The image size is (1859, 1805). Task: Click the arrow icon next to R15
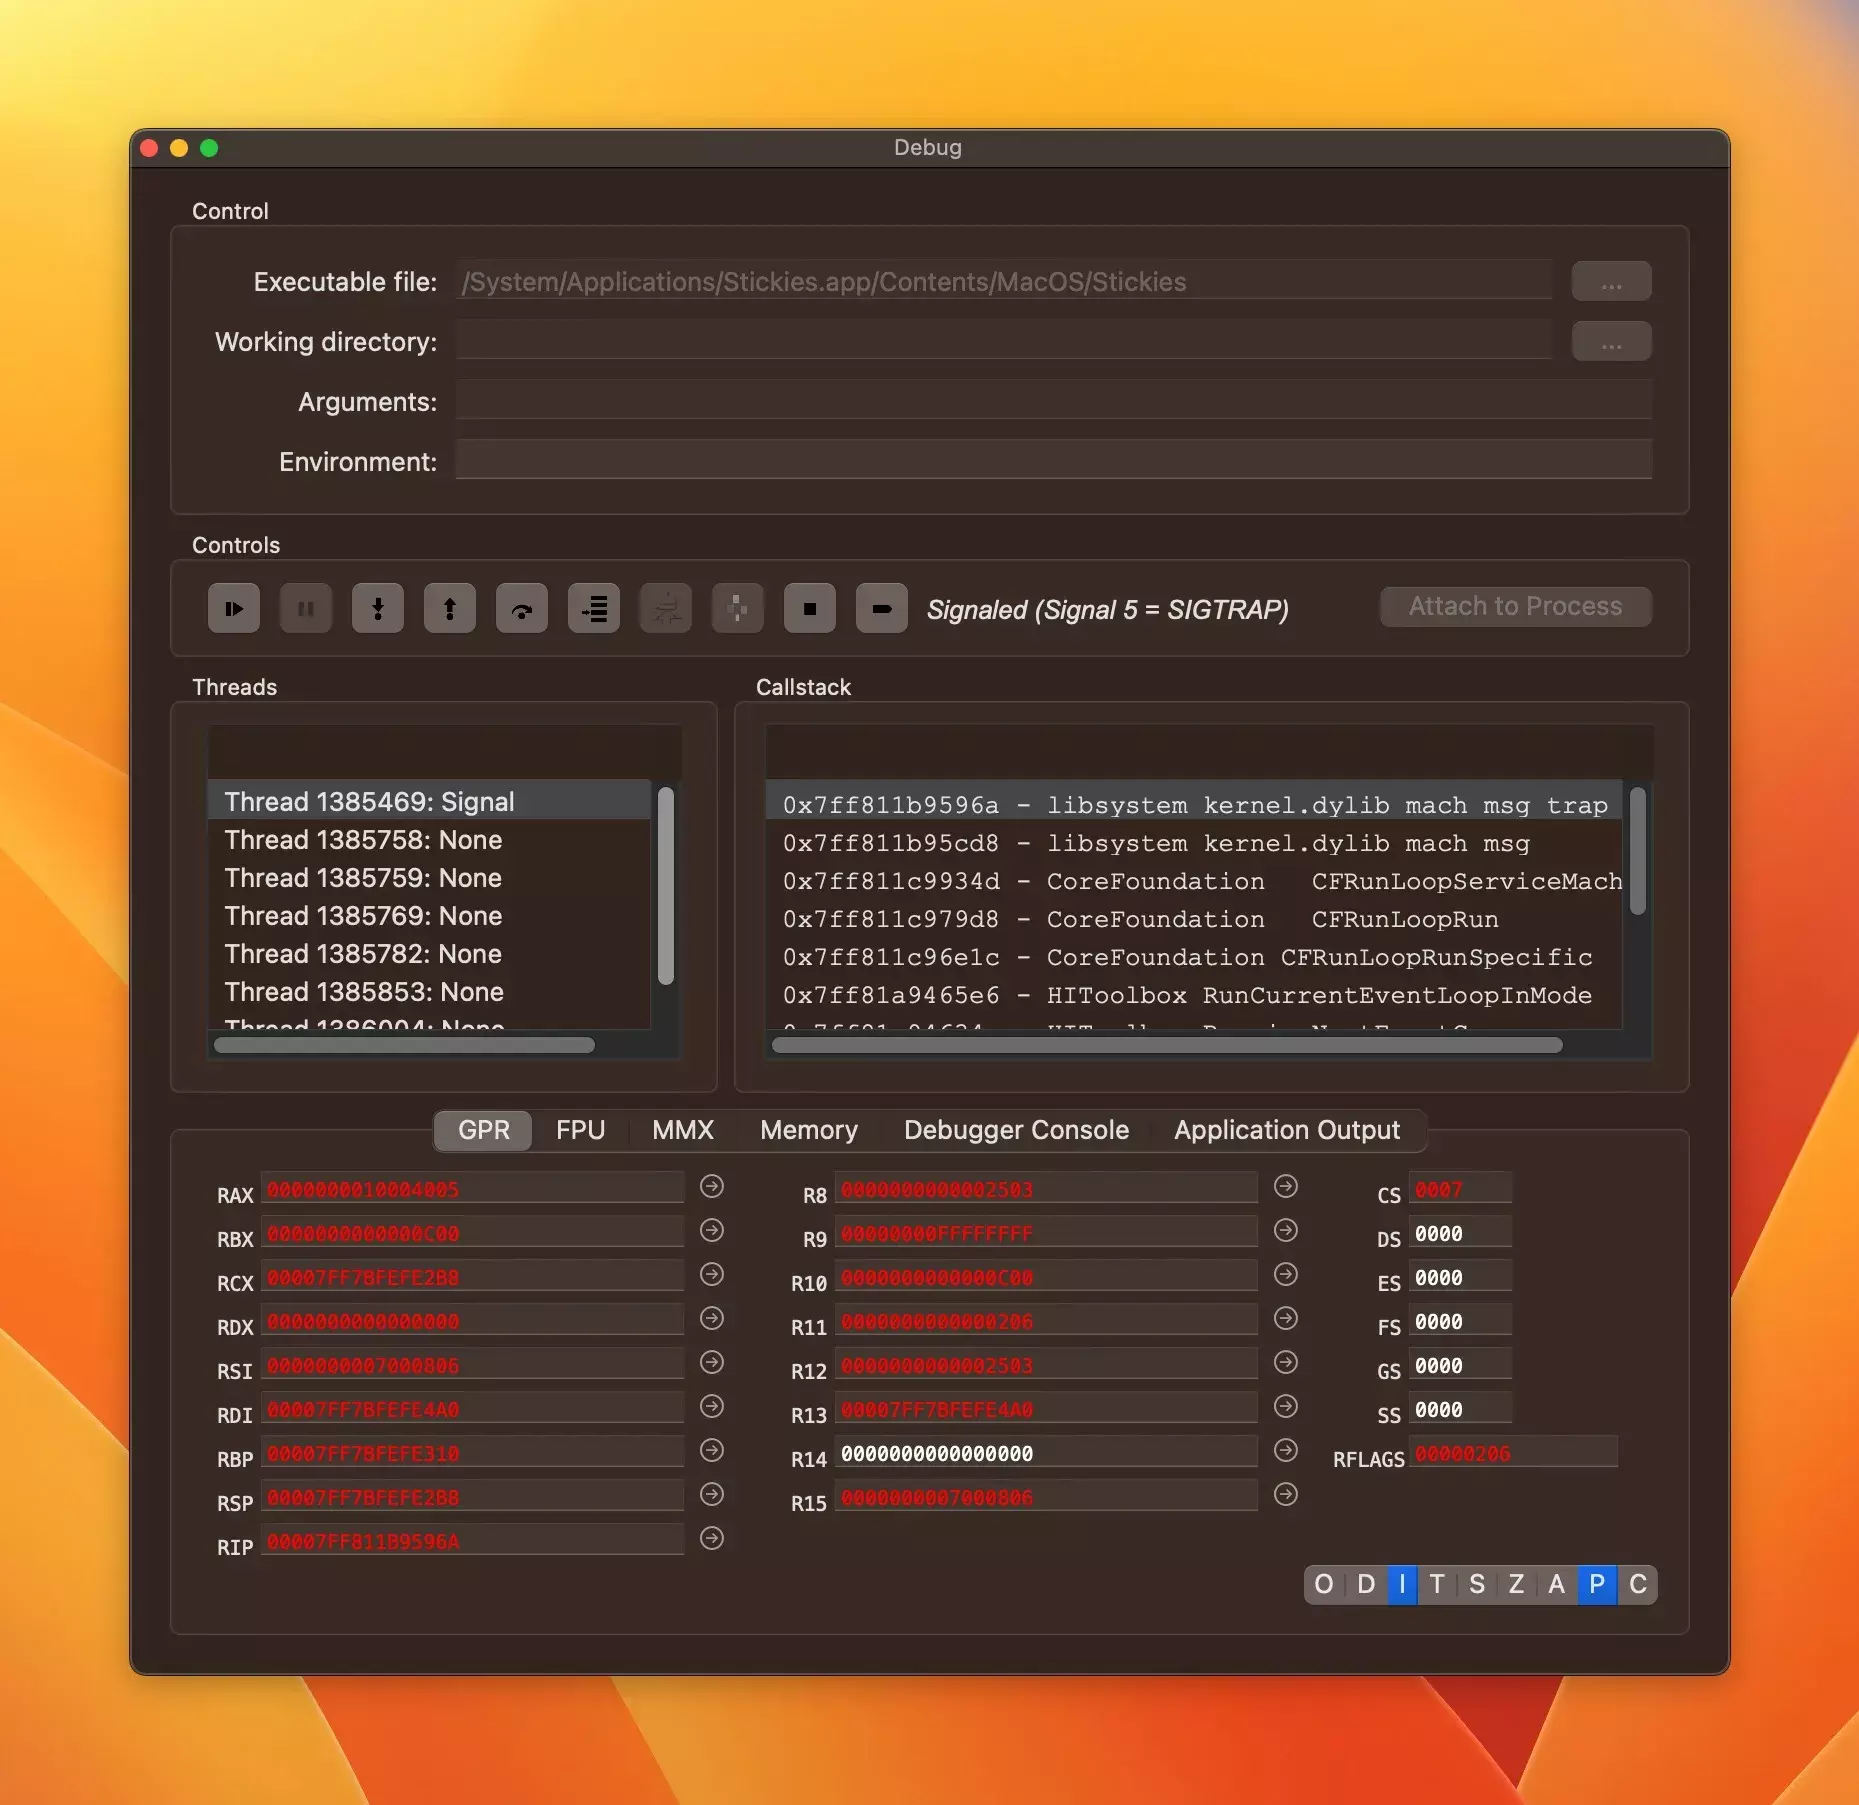(1286, 1495)
